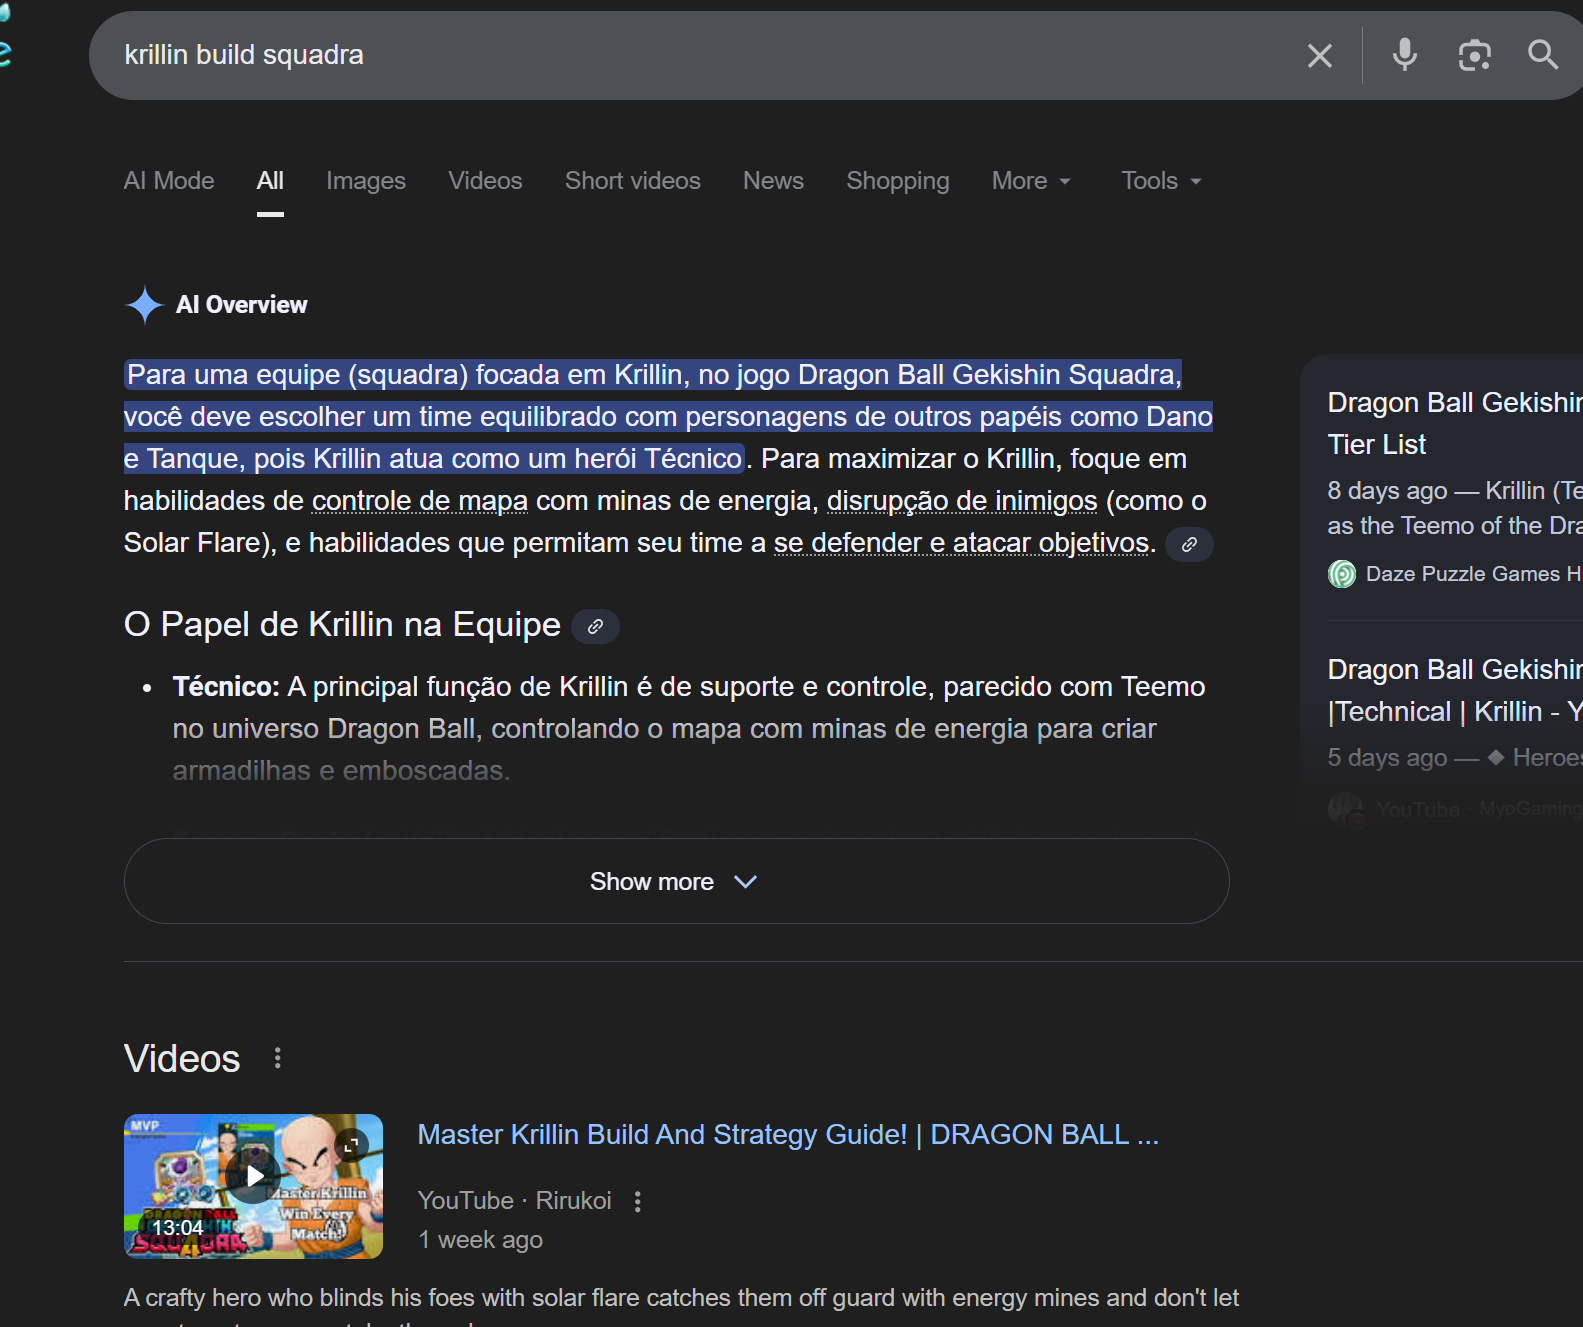Click the Daze Puzzle Games site icon

click(1341, 574)
